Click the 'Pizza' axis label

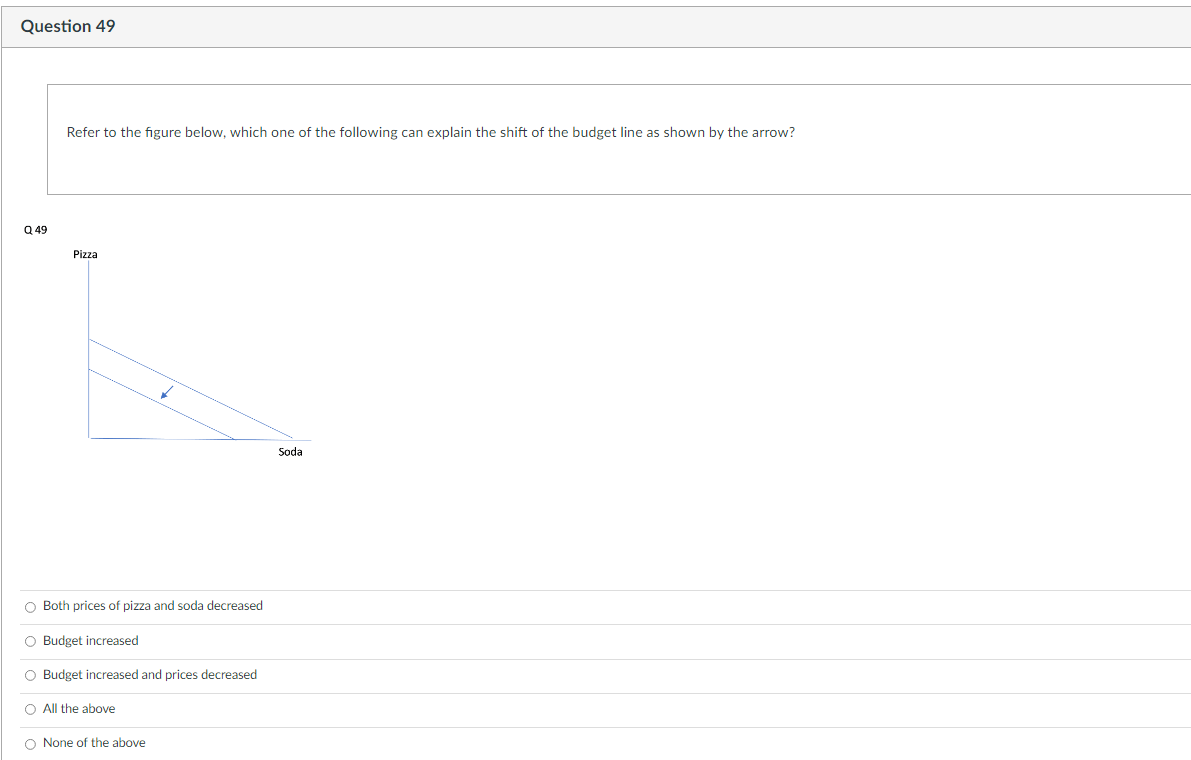click(85, 254)
